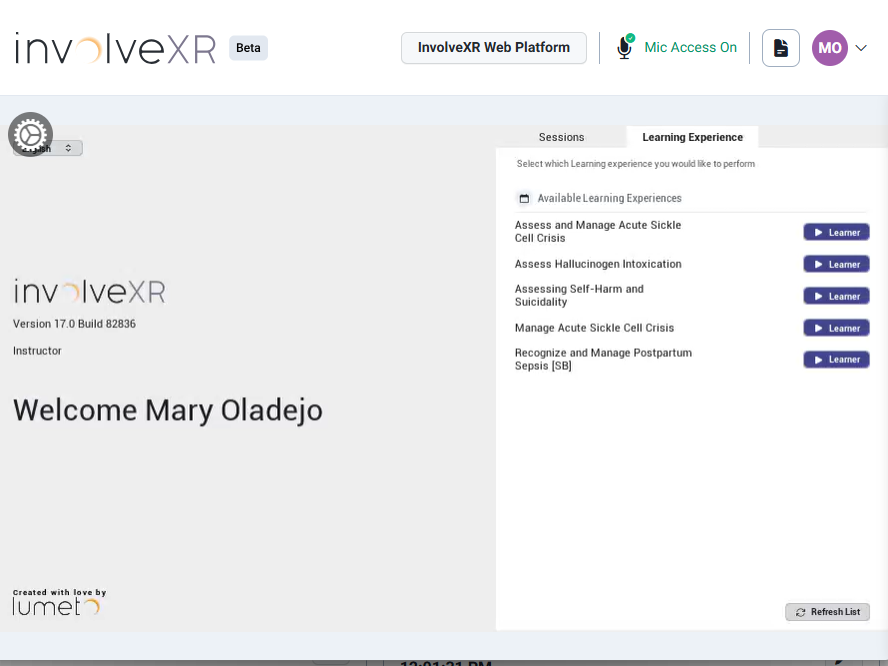
Task: Start Assess and Manage Acute Sickle Cell Crisis as Learner
Action: tap(836, 232)
